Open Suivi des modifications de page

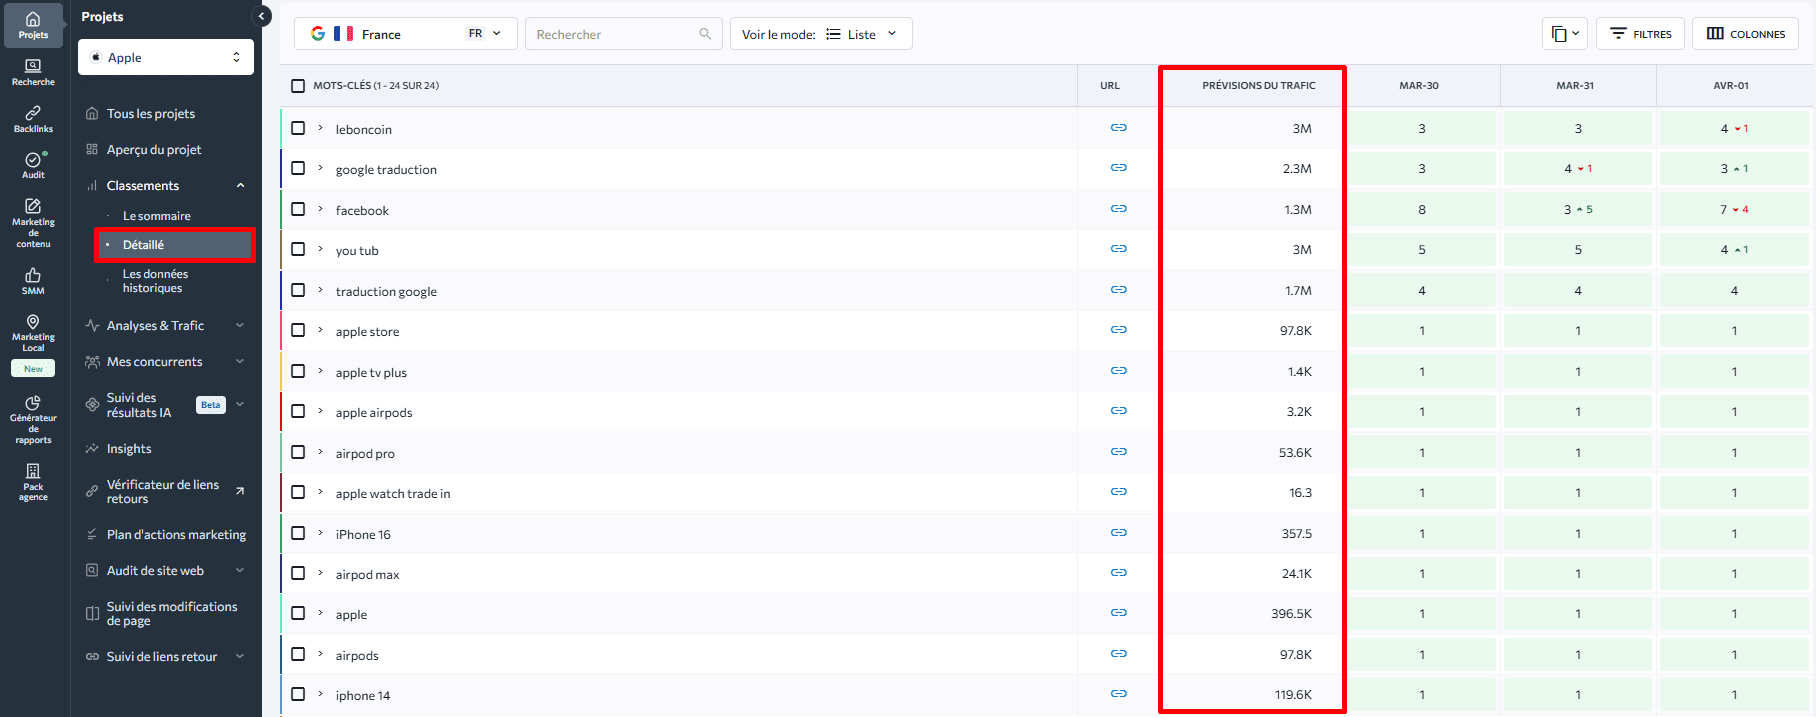[172, 614]
